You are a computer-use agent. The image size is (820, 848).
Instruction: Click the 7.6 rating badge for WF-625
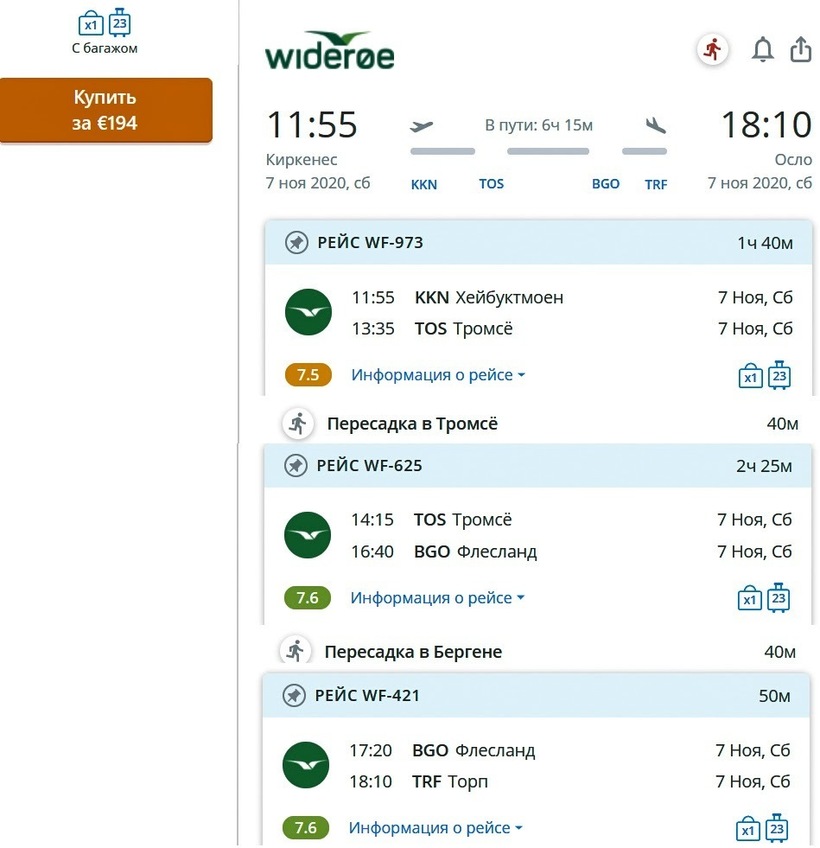click(x=307, y=598)
